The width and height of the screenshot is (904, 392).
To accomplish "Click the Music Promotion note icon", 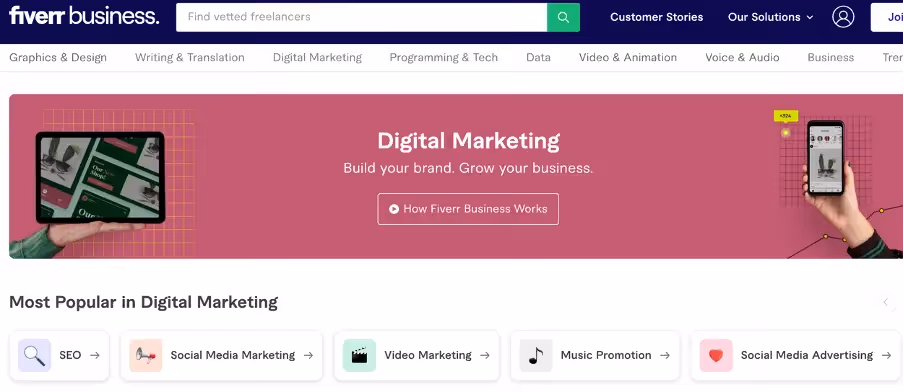I will (536, 355).
